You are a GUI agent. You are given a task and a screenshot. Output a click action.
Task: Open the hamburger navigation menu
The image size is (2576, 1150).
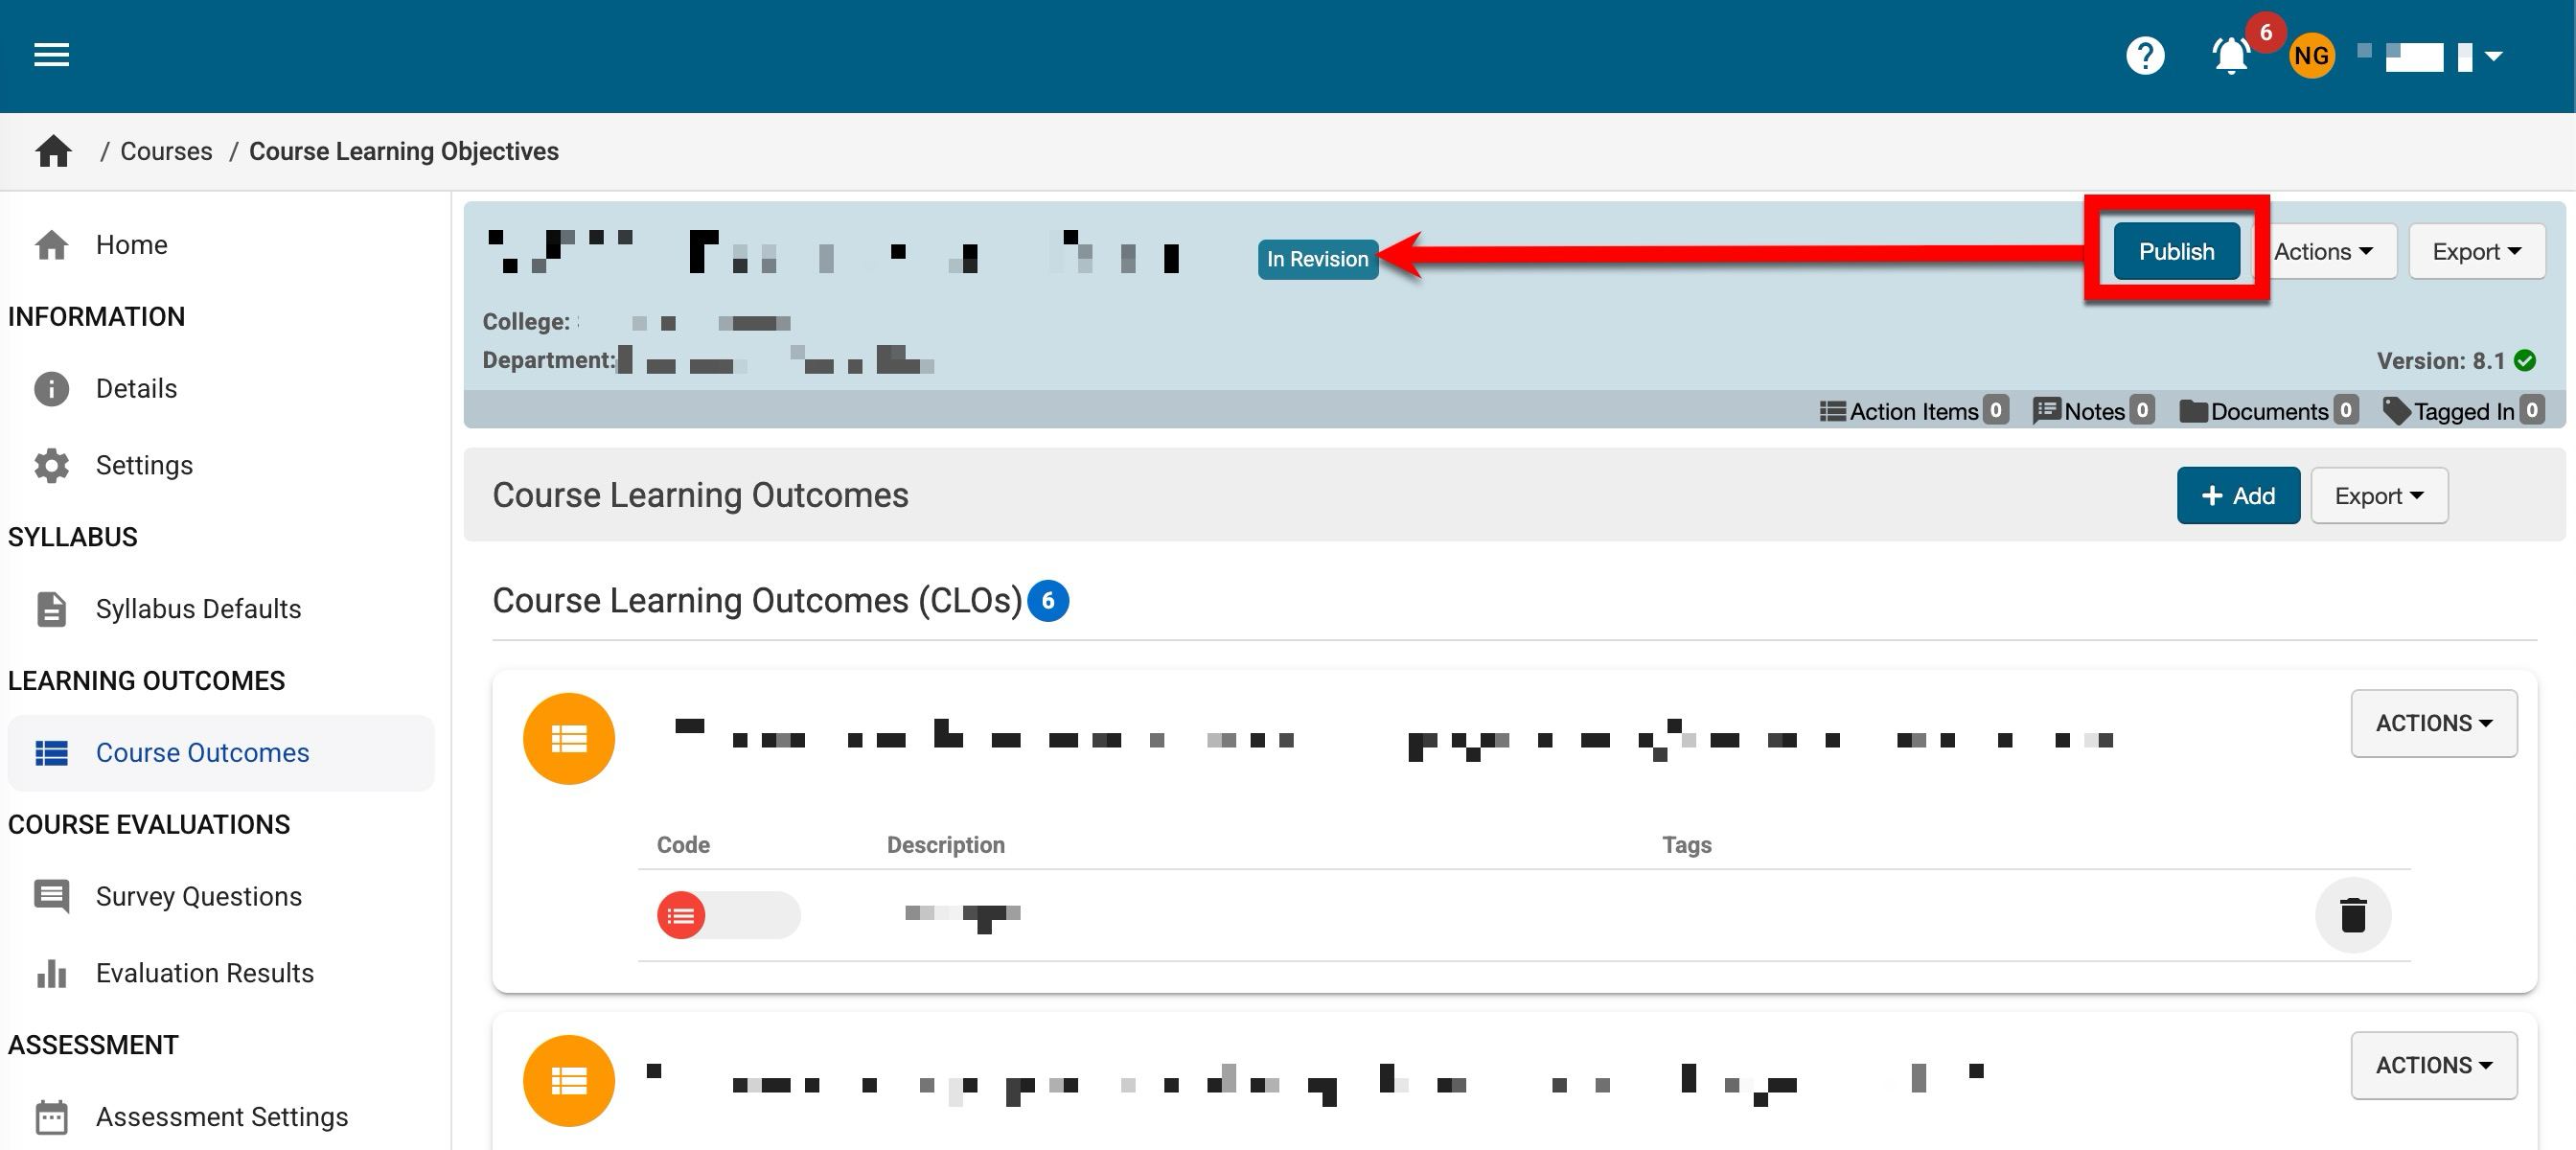(51, 55)
